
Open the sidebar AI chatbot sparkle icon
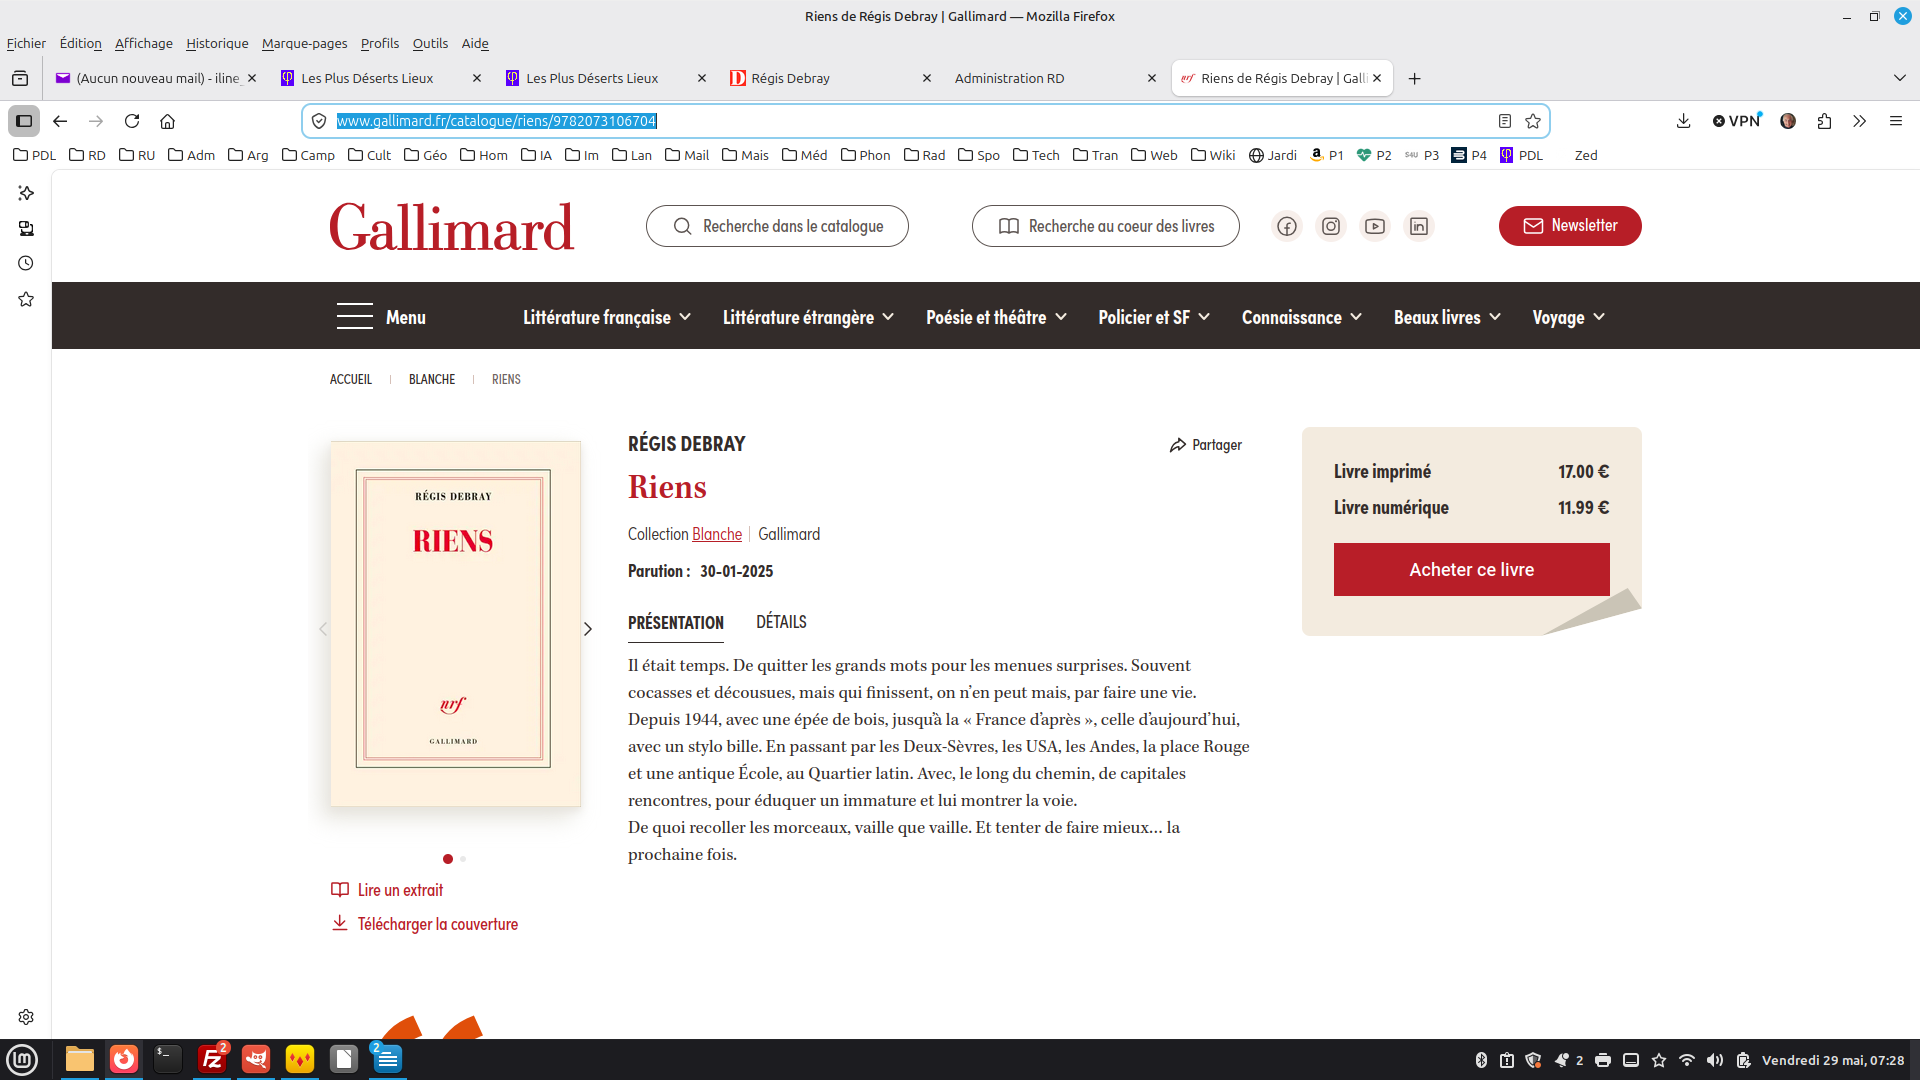pyautogui.click(x=26, y=193)
